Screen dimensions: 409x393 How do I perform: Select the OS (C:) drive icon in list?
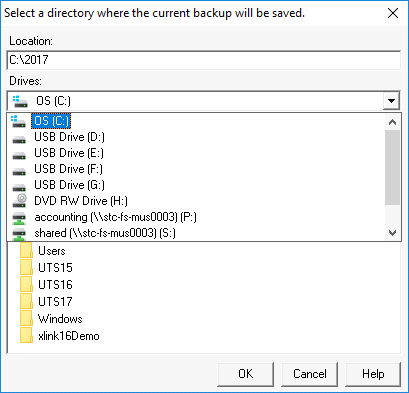pyautogui.click(x=18, y=121)
